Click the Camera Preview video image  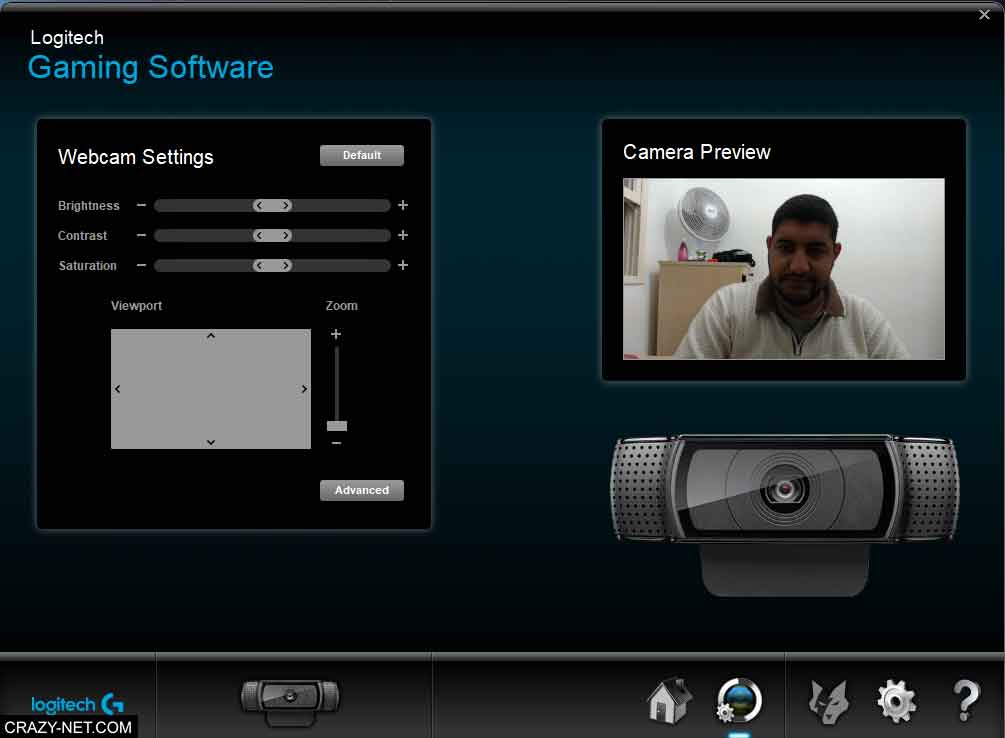(x=783, y=269)
